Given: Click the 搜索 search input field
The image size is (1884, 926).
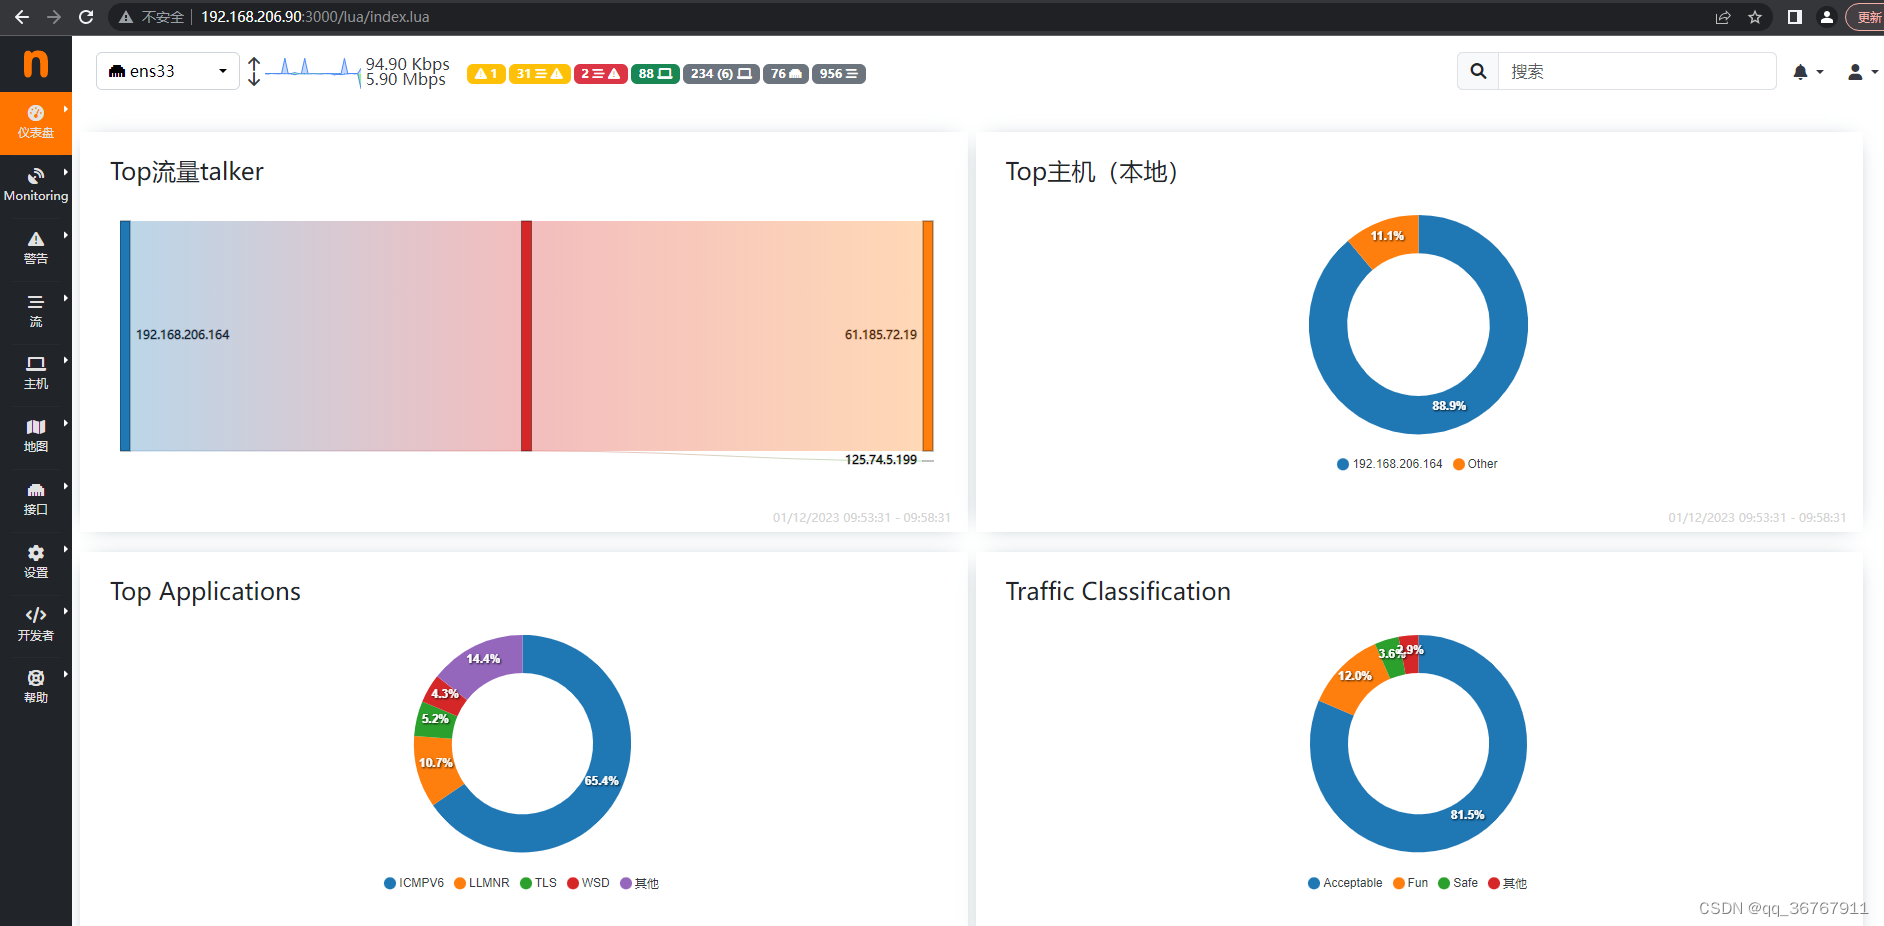Looking at the screenshot, I should [x=1637, y=71].
